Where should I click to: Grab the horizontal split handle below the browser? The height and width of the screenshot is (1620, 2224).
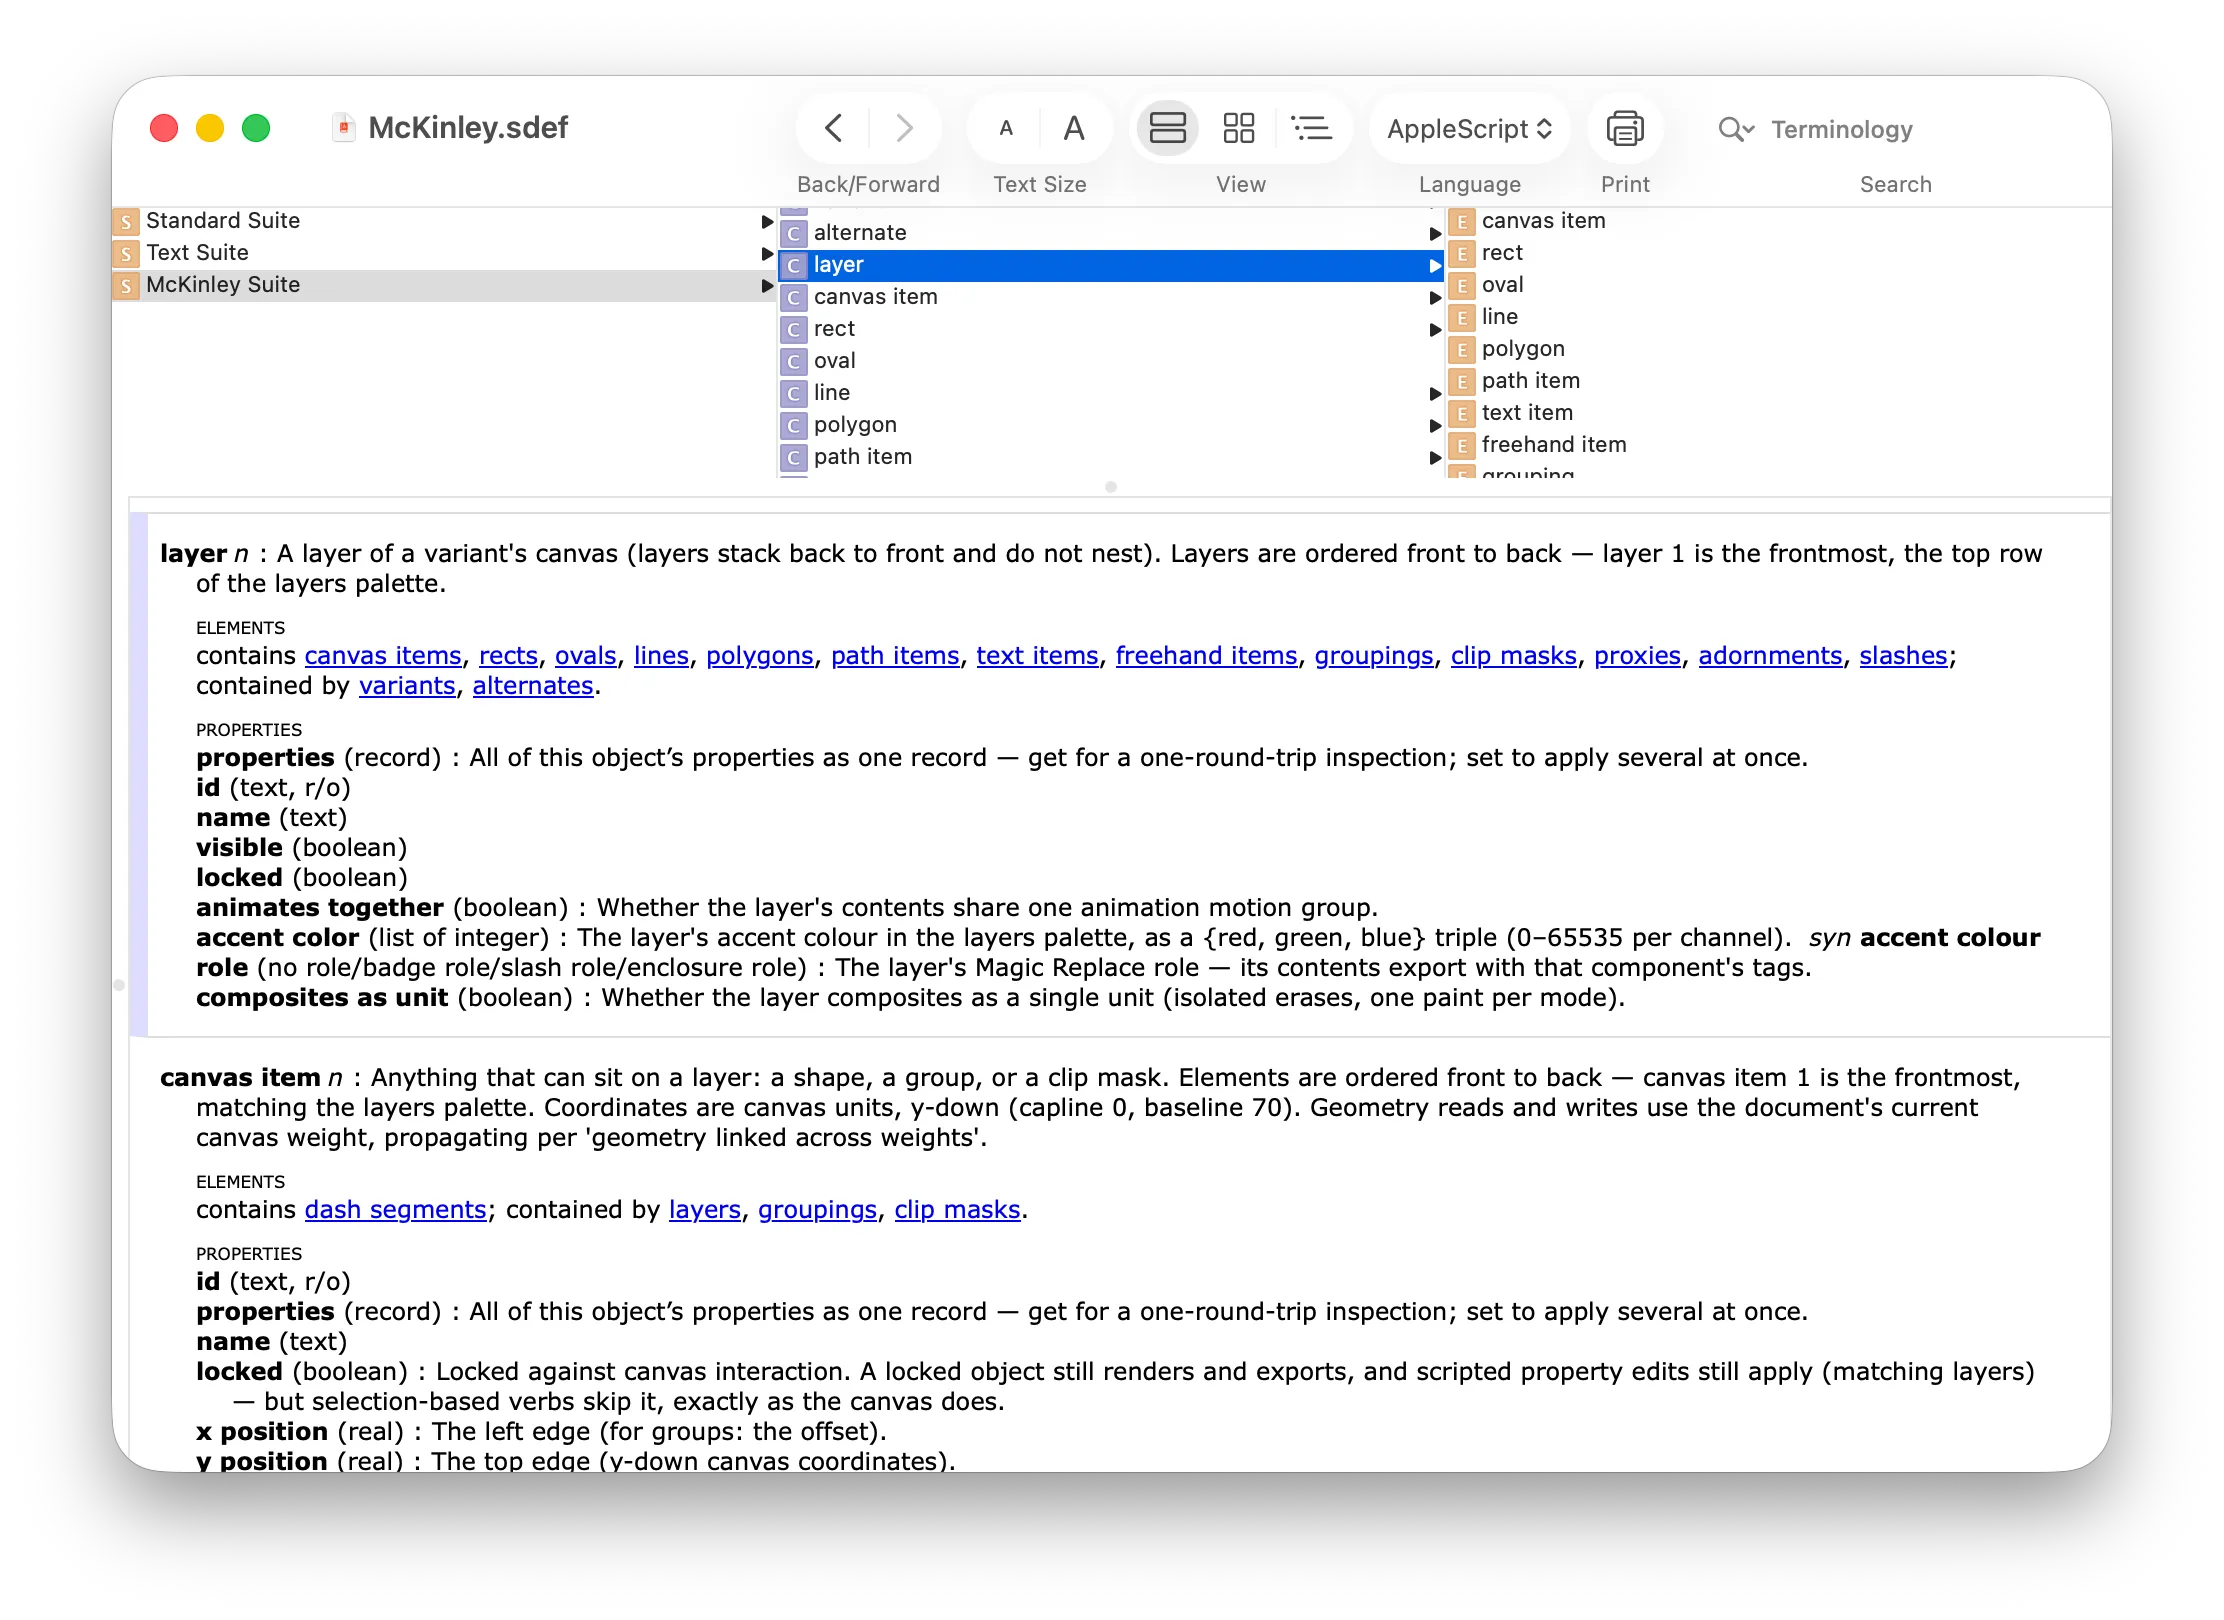click(x=1111, y=487)
